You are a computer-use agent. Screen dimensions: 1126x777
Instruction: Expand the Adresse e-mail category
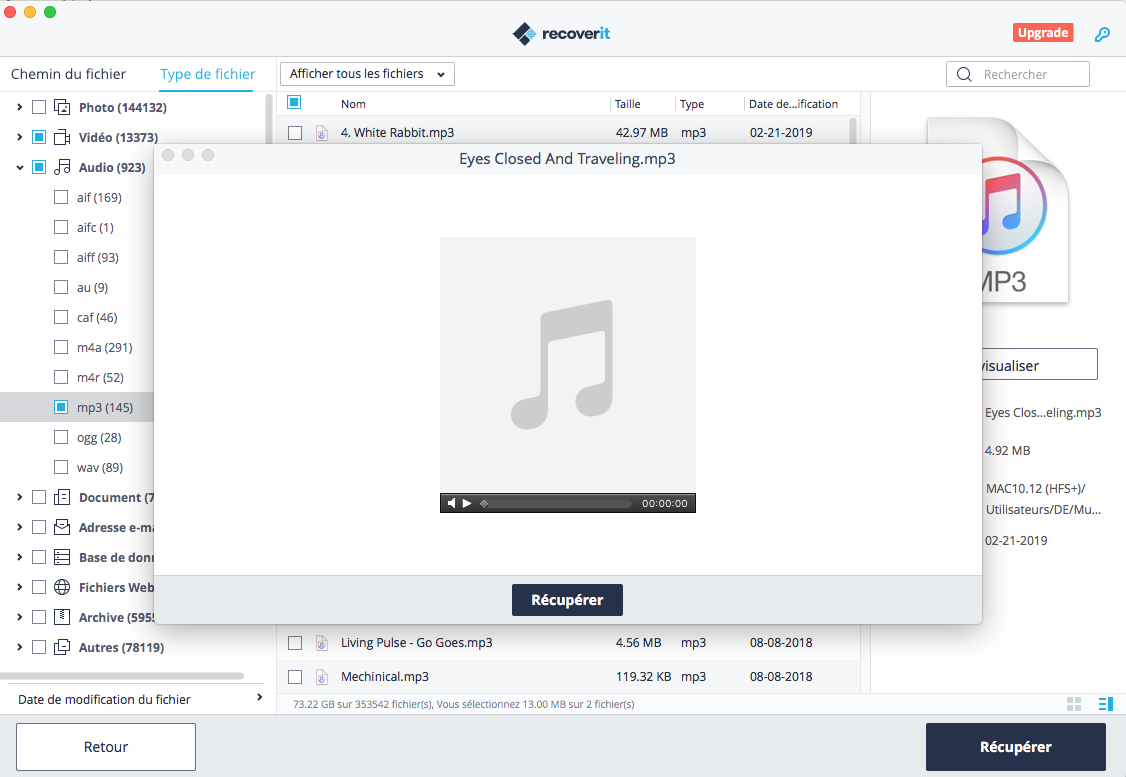(19, 527)
